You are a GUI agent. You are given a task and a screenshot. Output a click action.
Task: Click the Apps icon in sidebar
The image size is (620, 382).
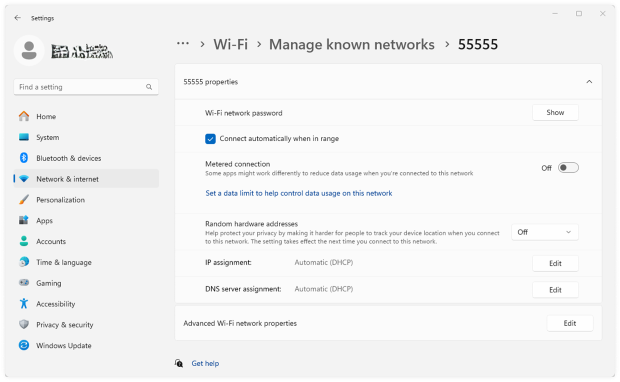coord(24,220)
